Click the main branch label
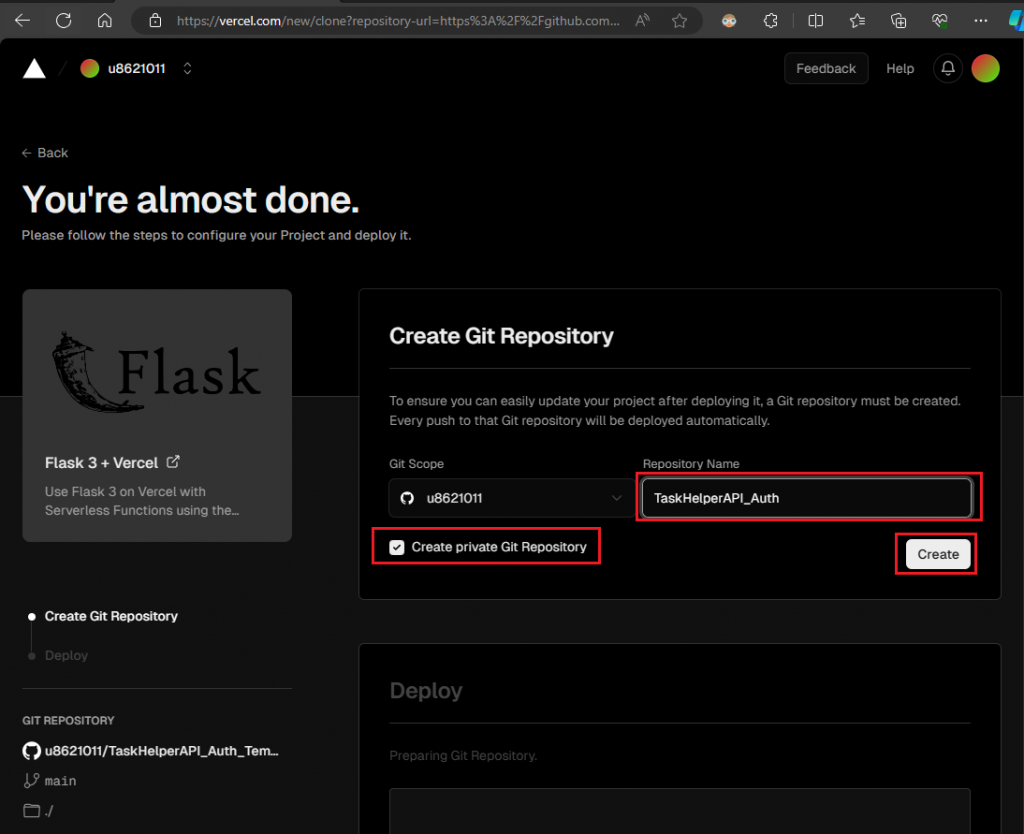This screenshot has height=834, width=1024. tap(60, 780)
